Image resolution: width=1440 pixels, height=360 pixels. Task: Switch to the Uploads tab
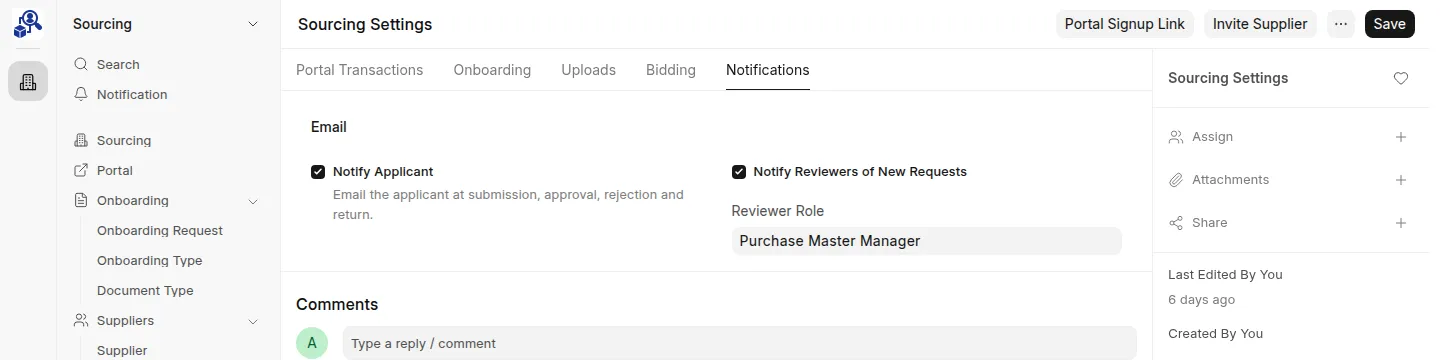tap(588, 70)
